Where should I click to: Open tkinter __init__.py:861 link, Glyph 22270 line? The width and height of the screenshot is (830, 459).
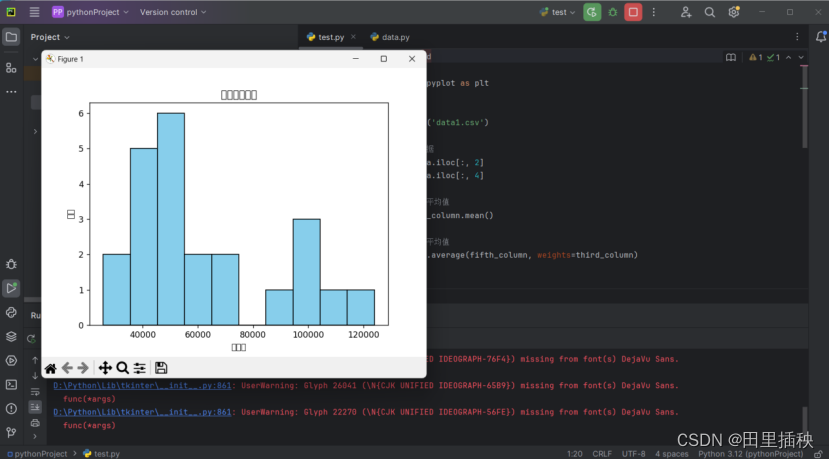tap(142, 412)
